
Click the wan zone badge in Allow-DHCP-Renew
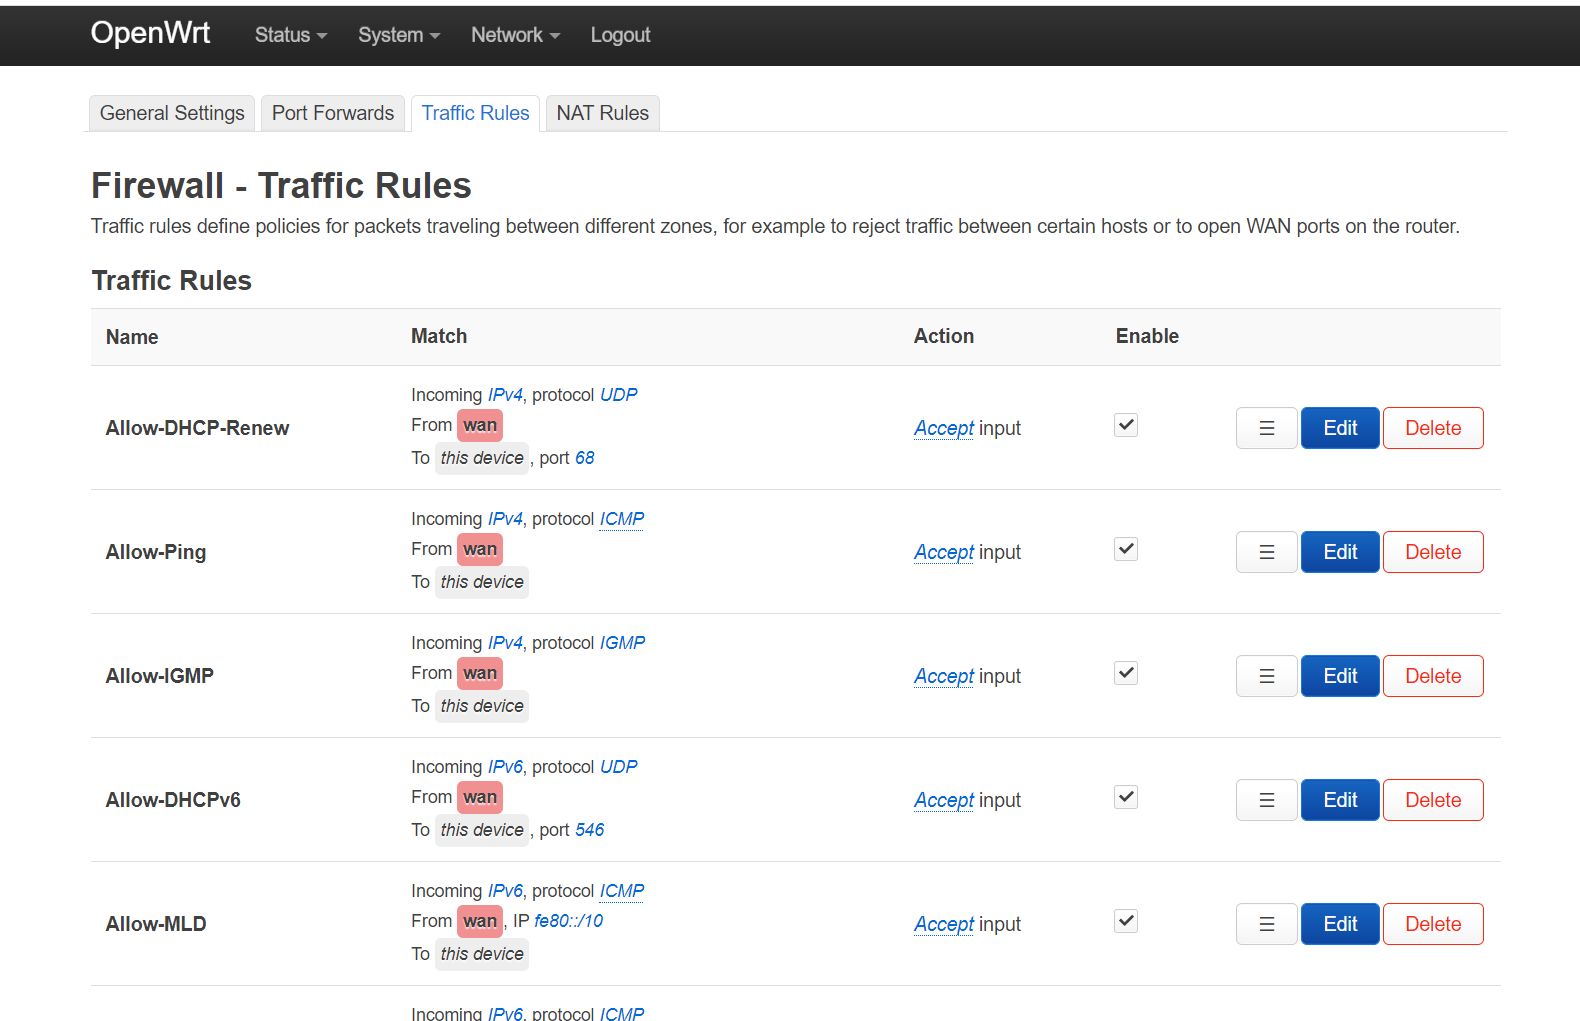tap(480, 425)
